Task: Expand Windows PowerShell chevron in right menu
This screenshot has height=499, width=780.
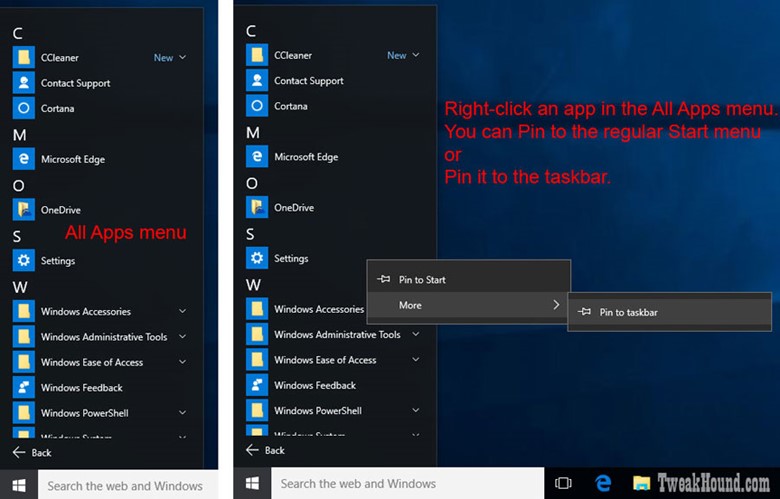Action: tap(416, 410)
